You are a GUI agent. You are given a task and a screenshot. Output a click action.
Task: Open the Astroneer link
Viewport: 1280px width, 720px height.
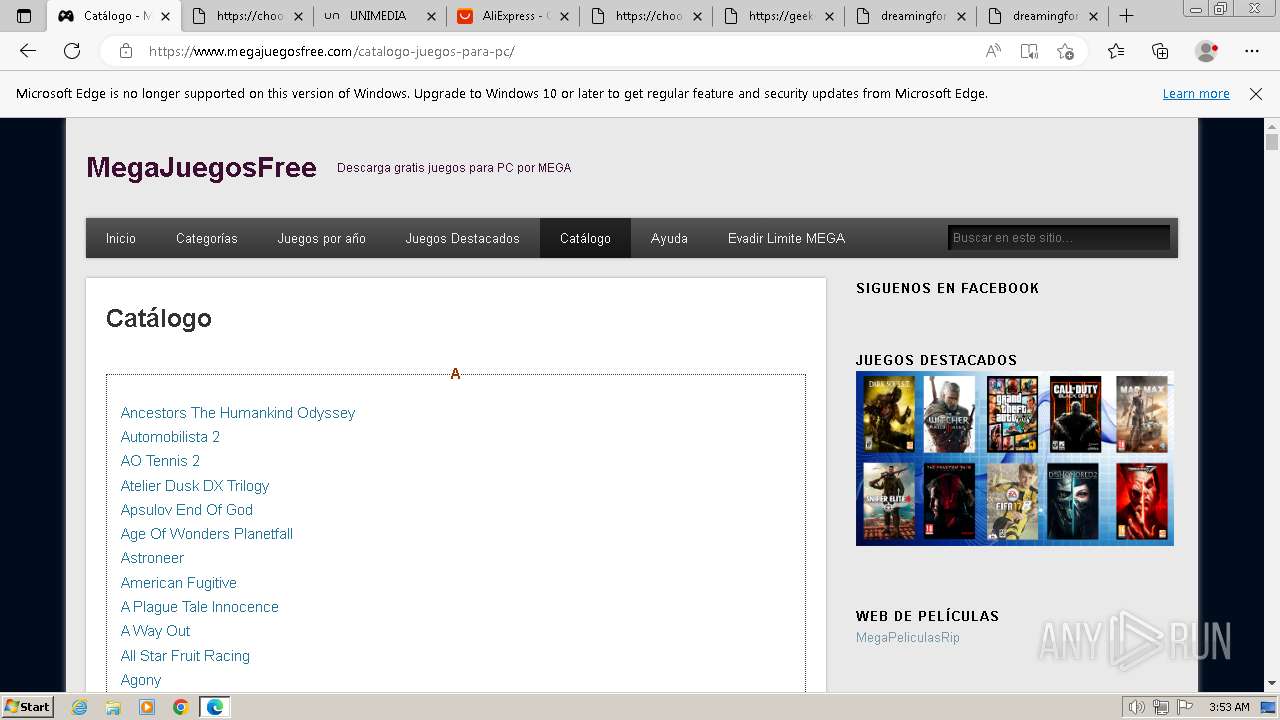point(152,558)
